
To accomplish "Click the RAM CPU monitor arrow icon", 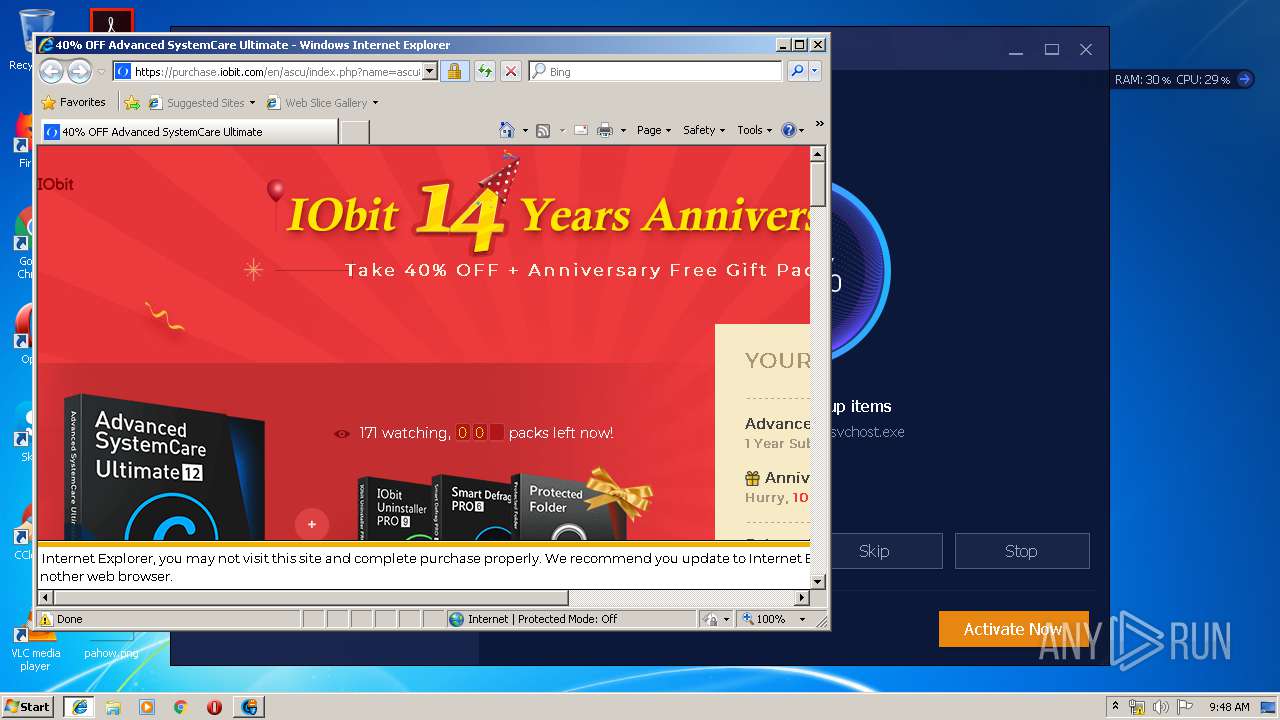I will click(x=1244, y=79).
